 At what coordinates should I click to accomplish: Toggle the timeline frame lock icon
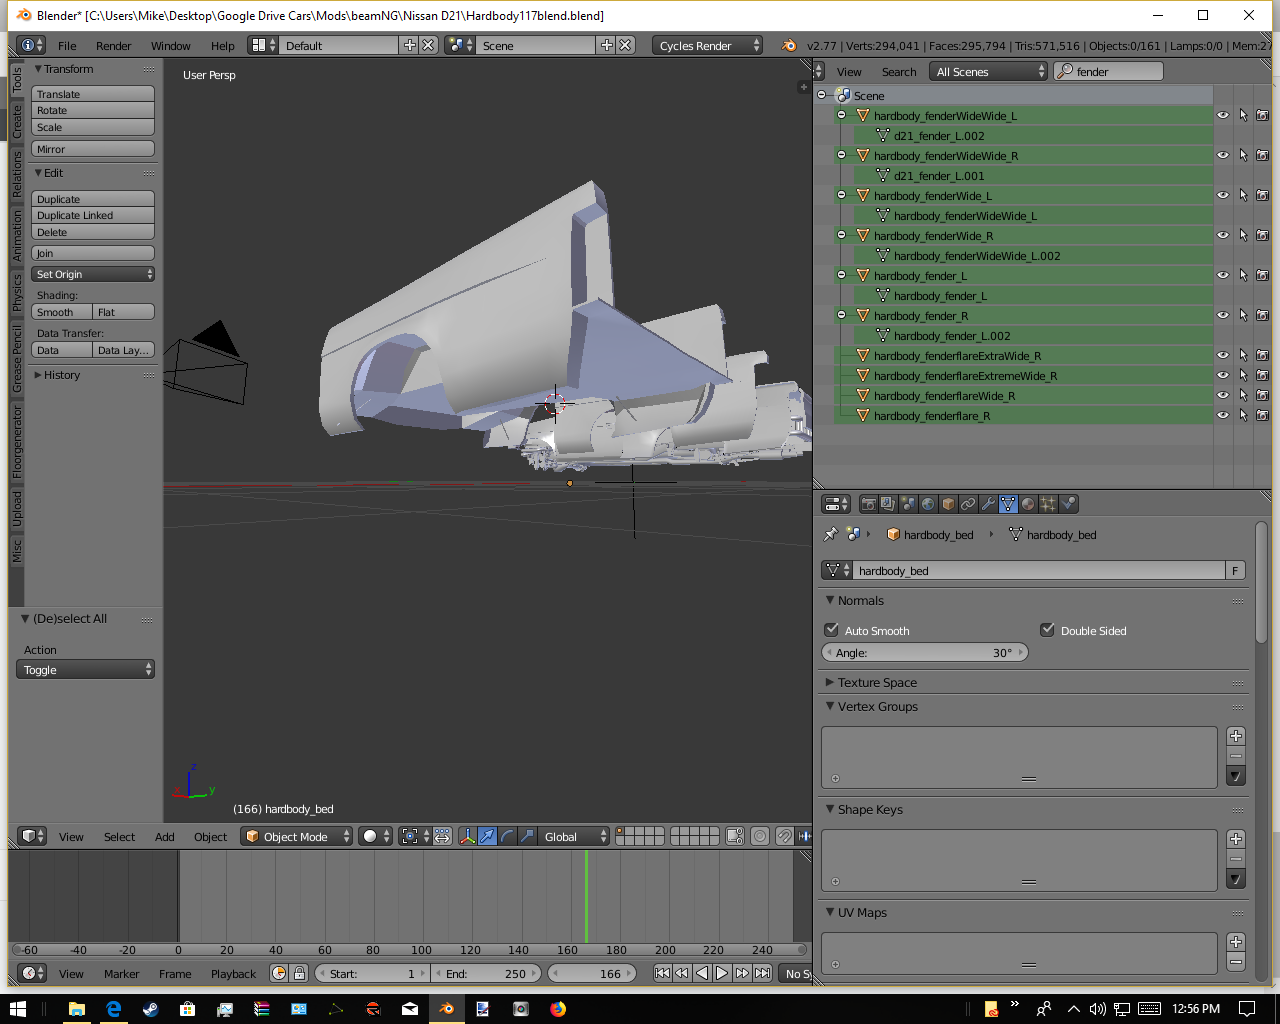tap(299, 973)
